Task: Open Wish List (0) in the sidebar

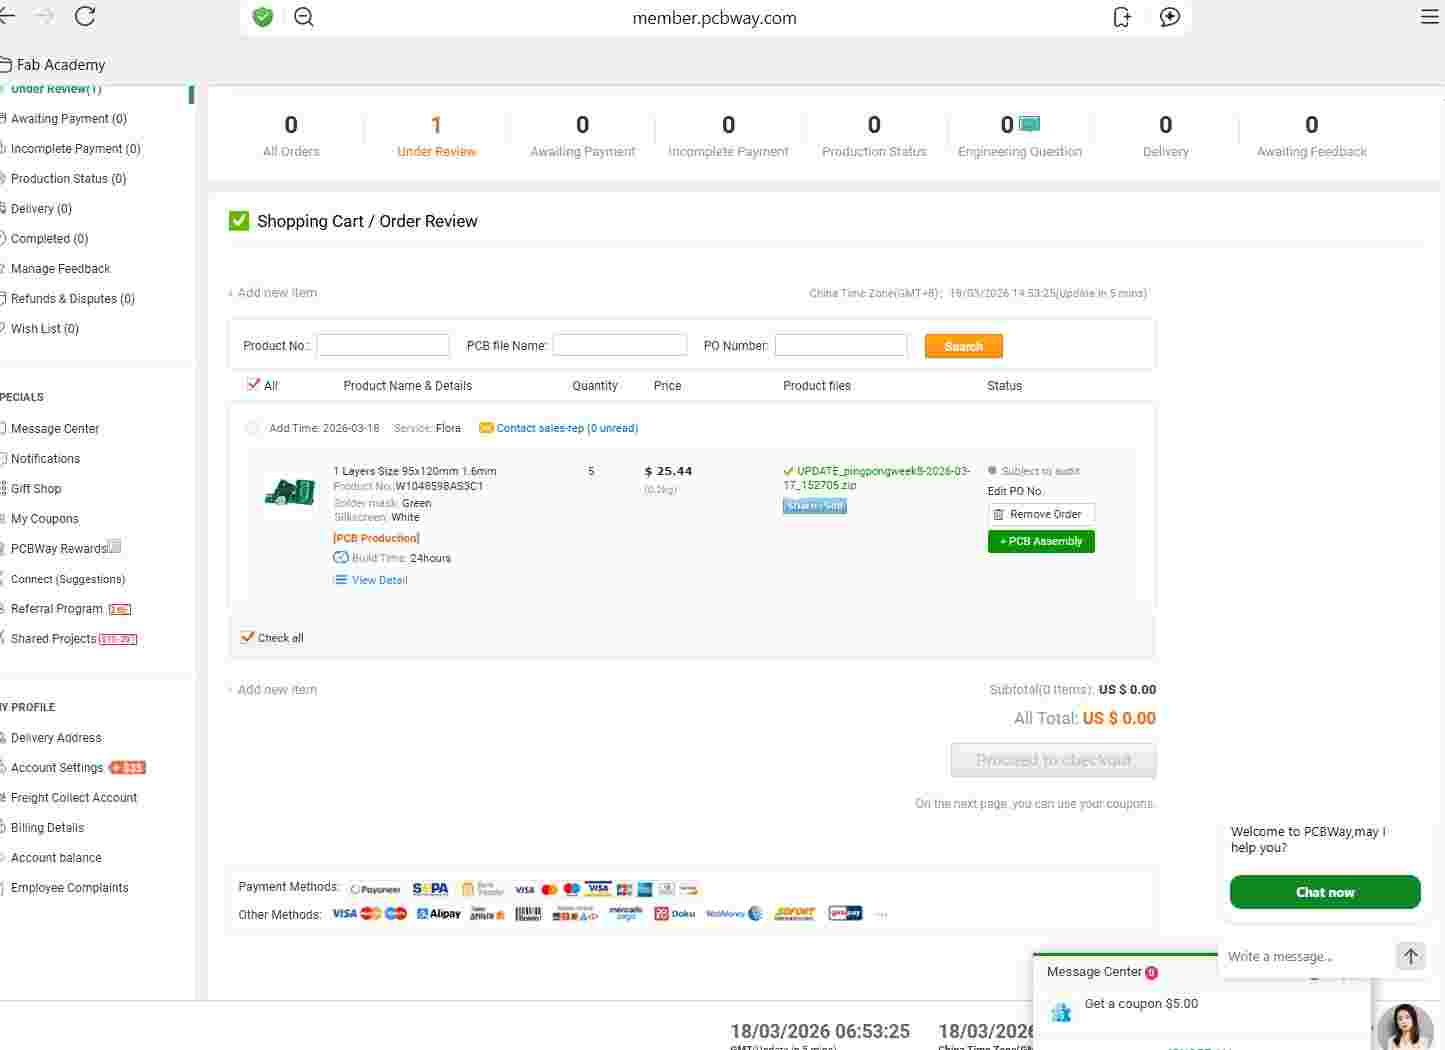Action: [x=45, y=329]
